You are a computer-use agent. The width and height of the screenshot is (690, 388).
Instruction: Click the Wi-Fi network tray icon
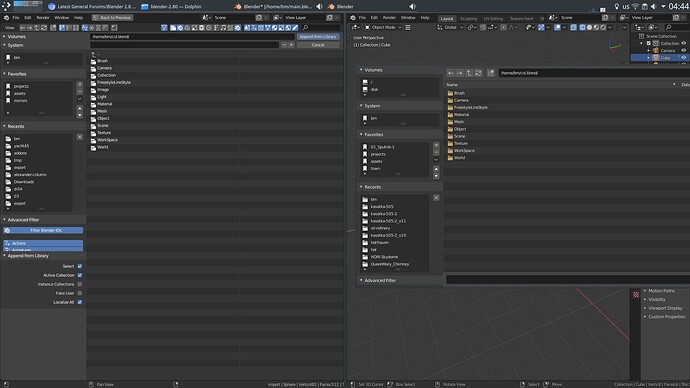635,7
